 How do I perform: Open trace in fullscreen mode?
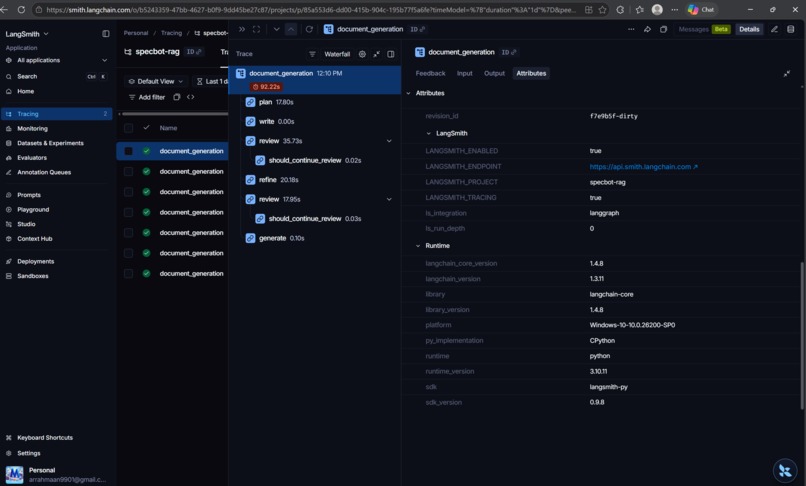[x=257, y=29]
